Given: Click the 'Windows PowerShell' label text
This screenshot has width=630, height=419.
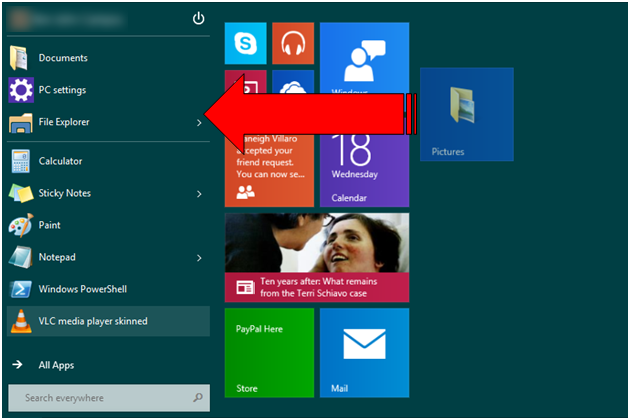Looking at the screenshot, I should click(83, 289).
